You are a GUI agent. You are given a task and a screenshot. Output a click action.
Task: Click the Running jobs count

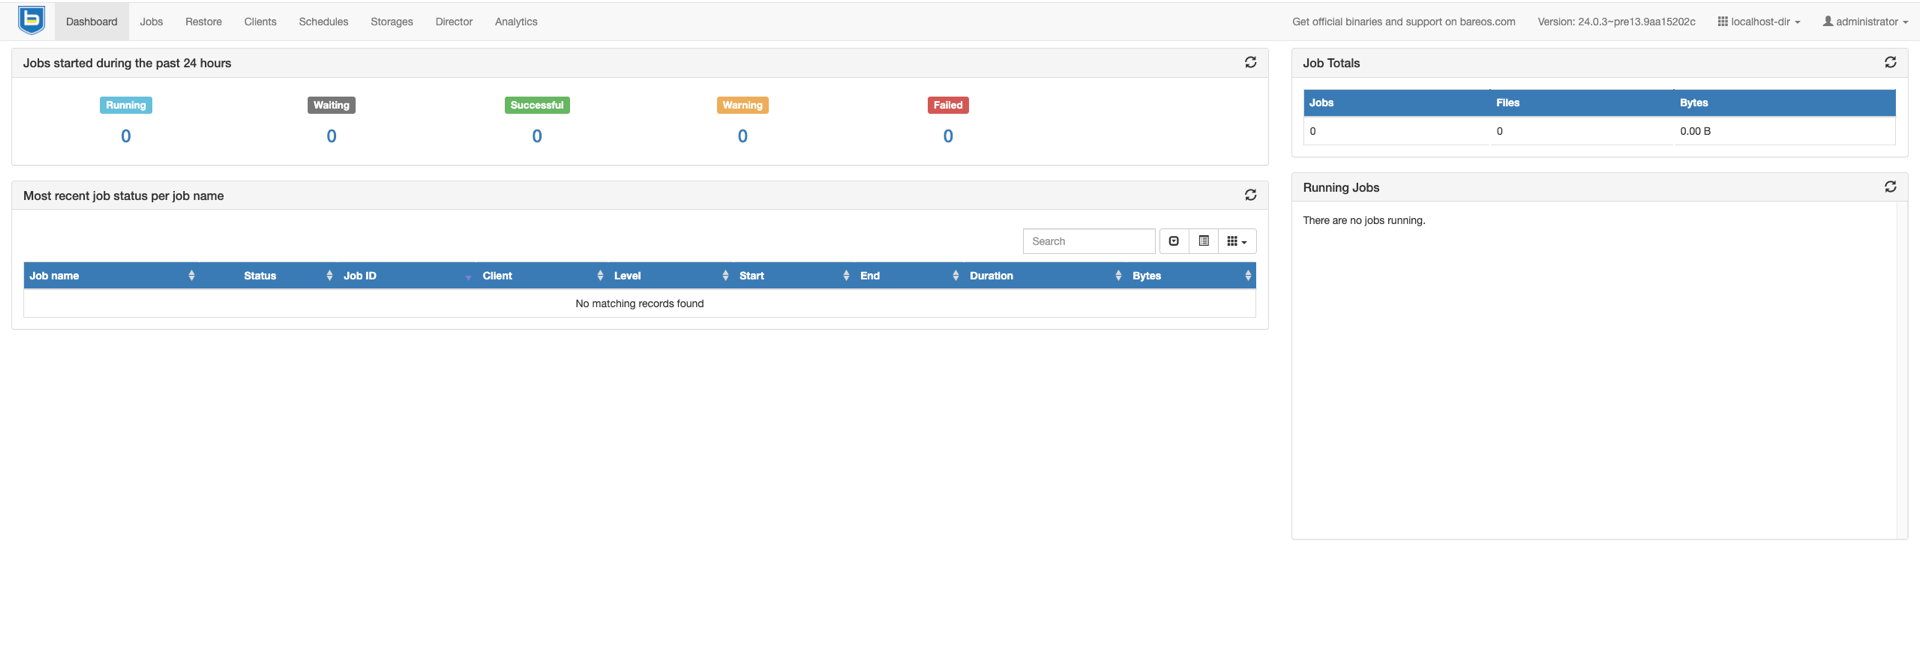pyautogui.click(x=126, y=137)
